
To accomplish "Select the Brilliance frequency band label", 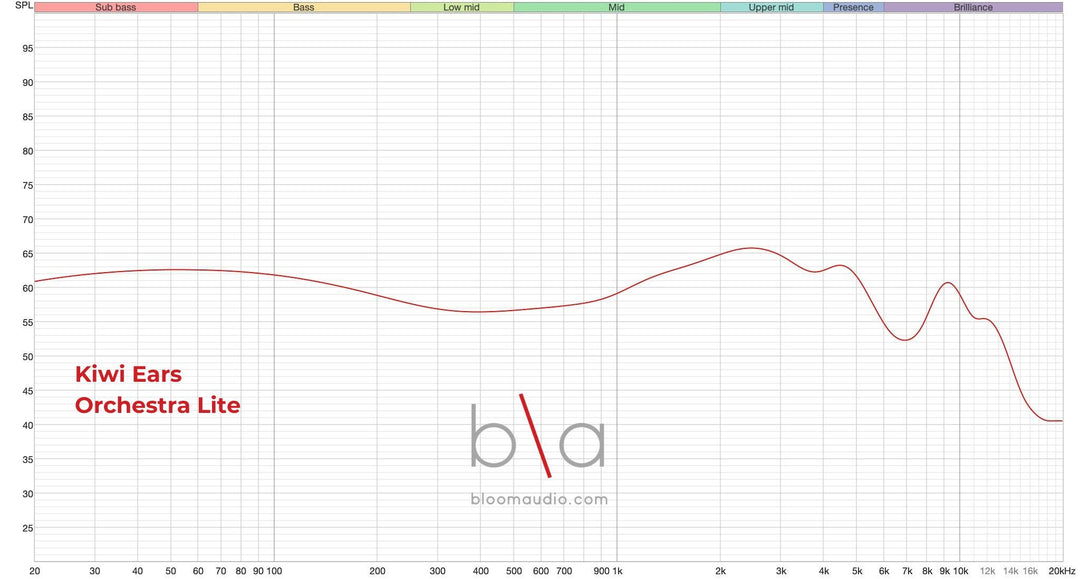I will (973, 8).
